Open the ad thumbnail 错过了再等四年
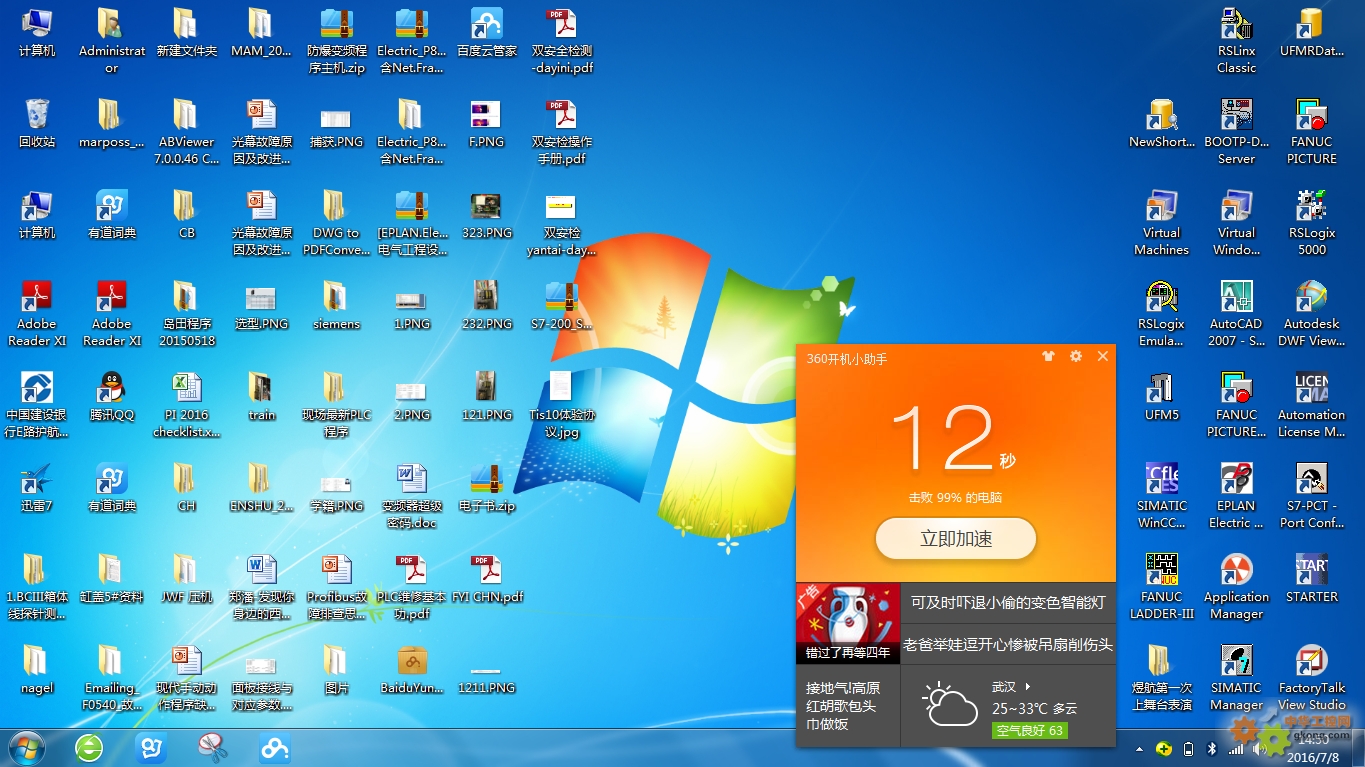The width and height of the screenshot is (1365, 767). (848, 623)
